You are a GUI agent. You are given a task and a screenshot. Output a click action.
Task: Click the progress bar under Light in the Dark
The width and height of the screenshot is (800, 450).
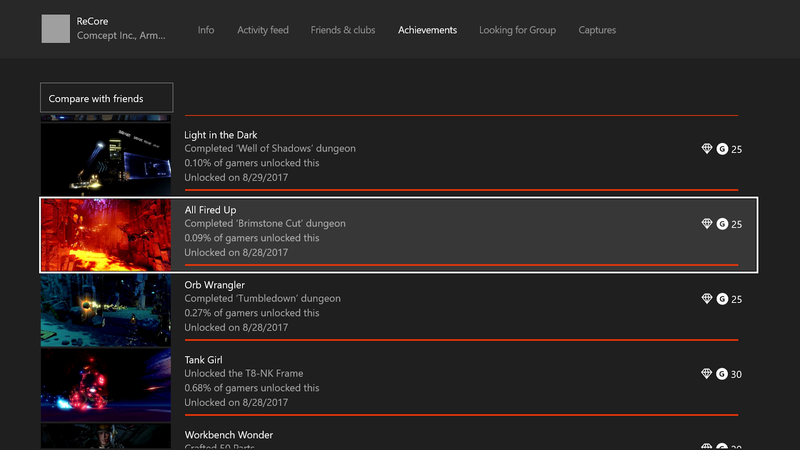(461, 190)
